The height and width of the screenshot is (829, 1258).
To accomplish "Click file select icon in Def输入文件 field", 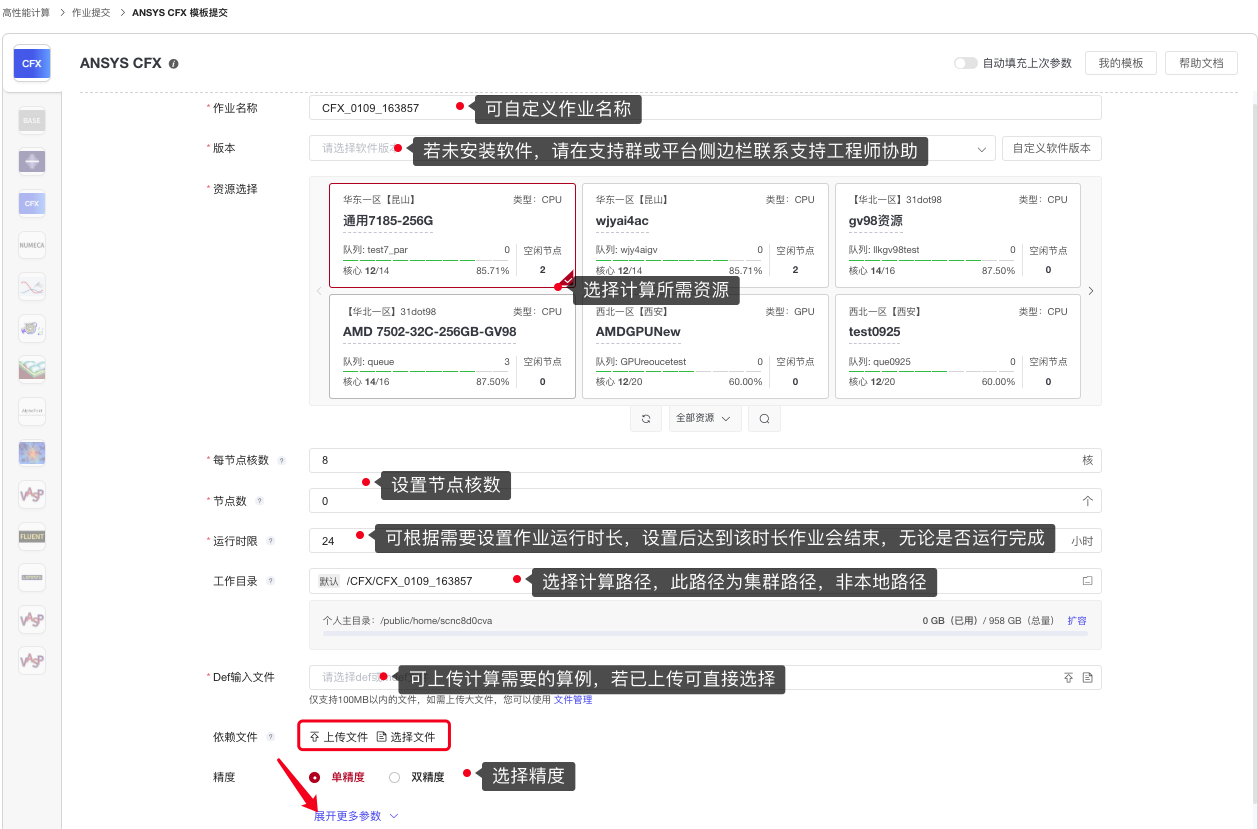I will pos(1088,678).
